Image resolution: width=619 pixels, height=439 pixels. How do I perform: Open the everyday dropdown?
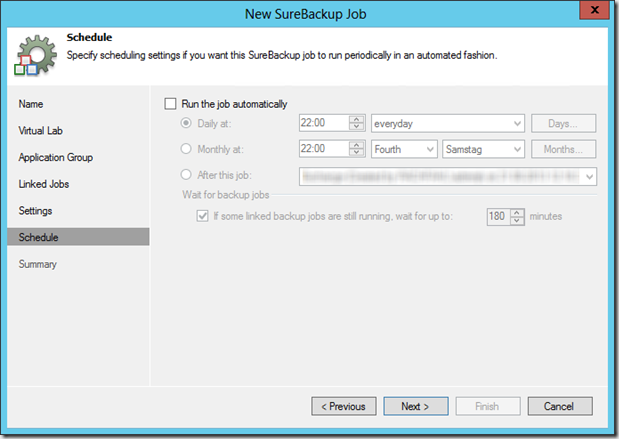[x=448, y=124]
